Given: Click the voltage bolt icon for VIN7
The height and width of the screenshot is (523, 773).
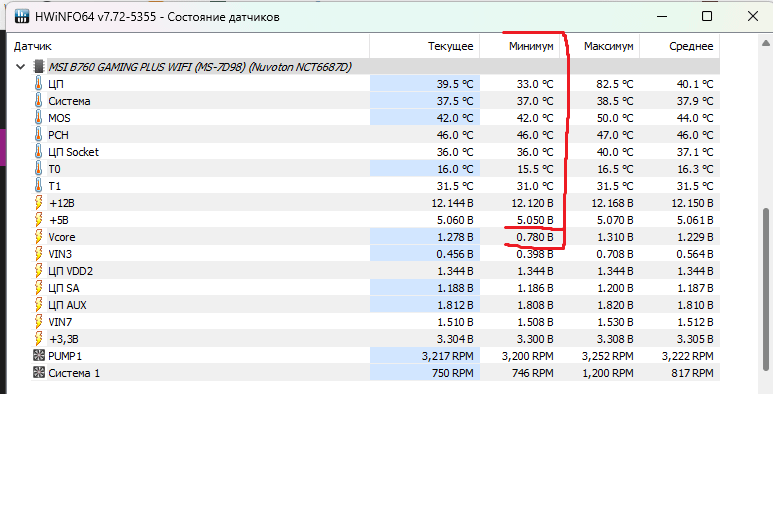Looking at the screenshot, I should click(38, 322).
